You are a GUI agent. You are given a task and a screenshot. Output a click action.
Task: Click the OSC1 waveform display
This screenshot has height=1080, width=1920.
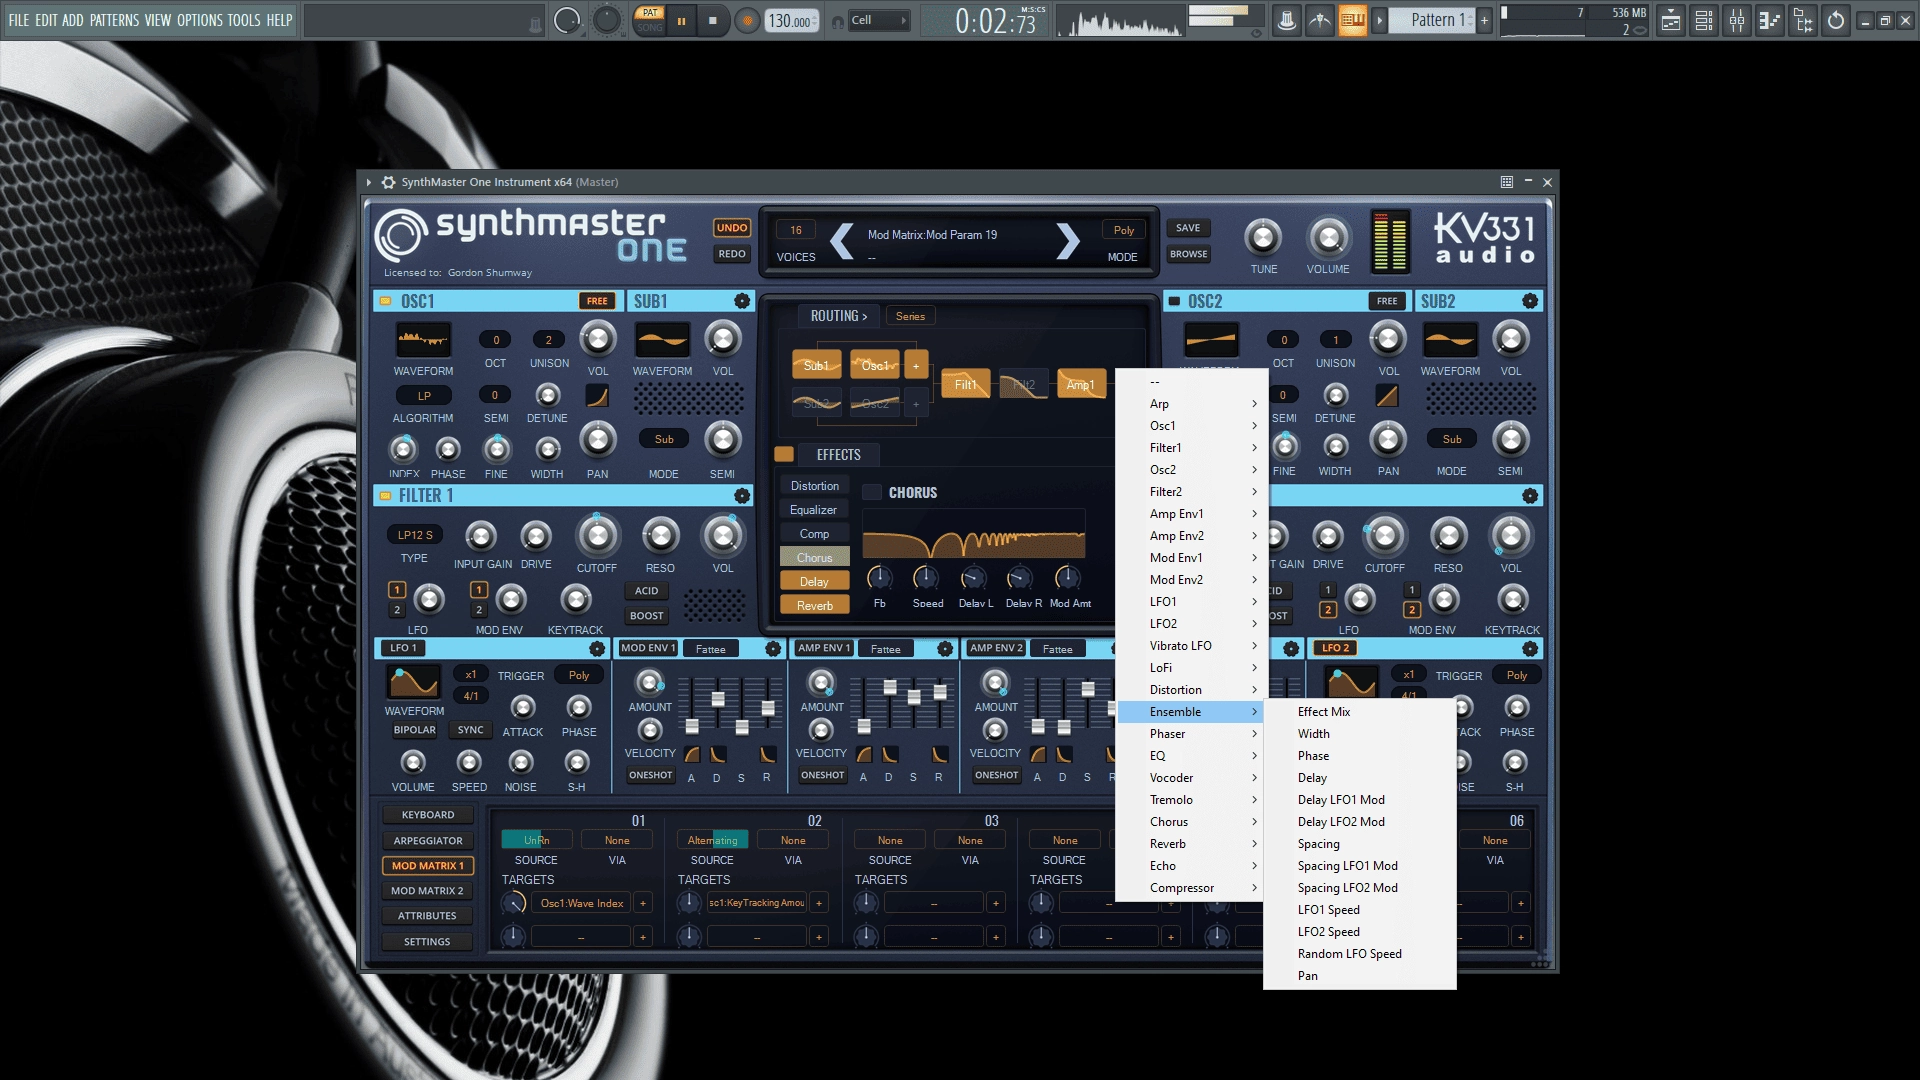click(x=423, y=340)
